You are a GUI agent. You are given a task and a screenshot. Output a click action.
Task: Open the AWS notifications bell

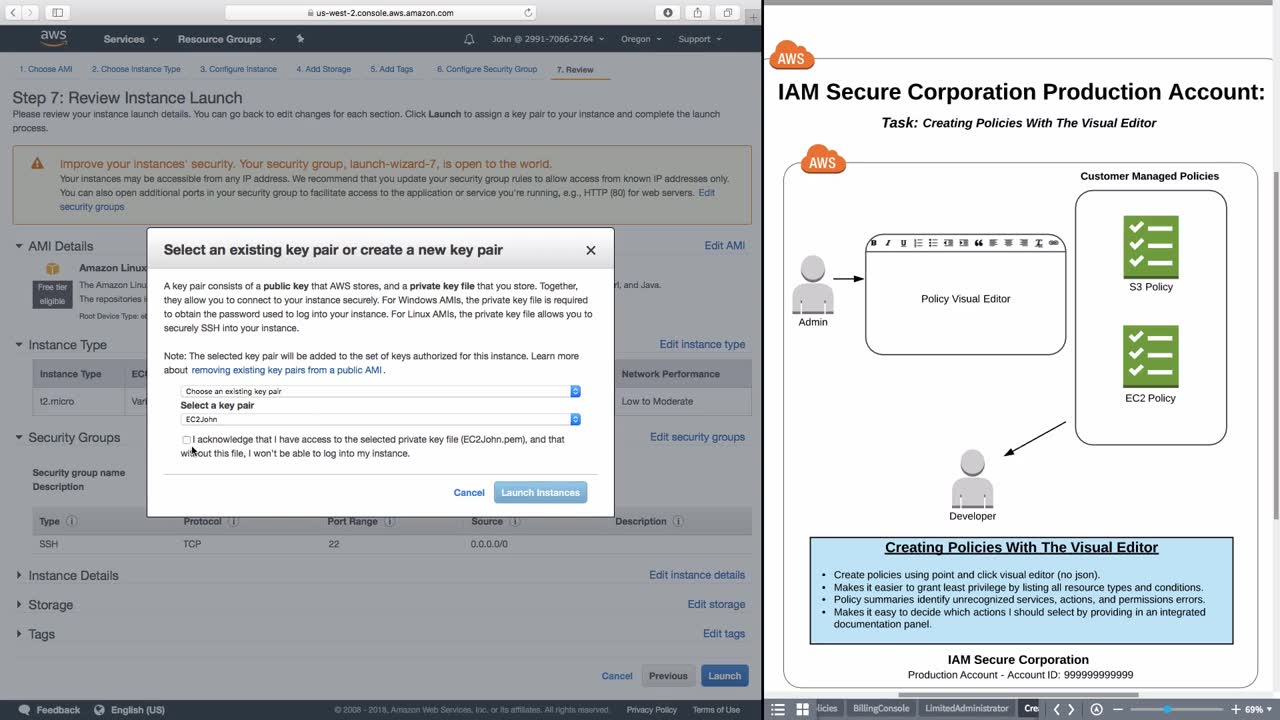click(469, 39)
